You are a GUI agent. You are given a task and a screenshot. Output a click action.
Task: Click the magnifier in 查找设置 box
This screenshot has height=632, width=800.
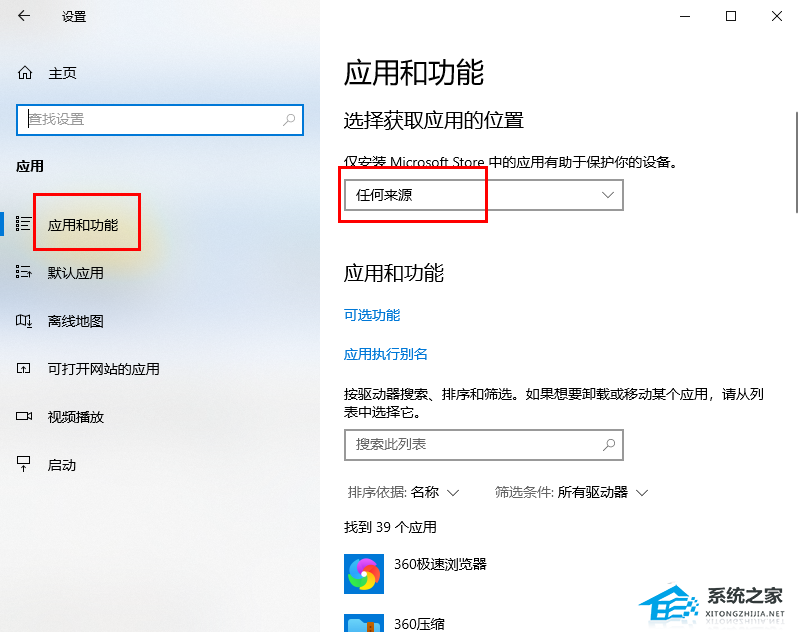(289, 119)
